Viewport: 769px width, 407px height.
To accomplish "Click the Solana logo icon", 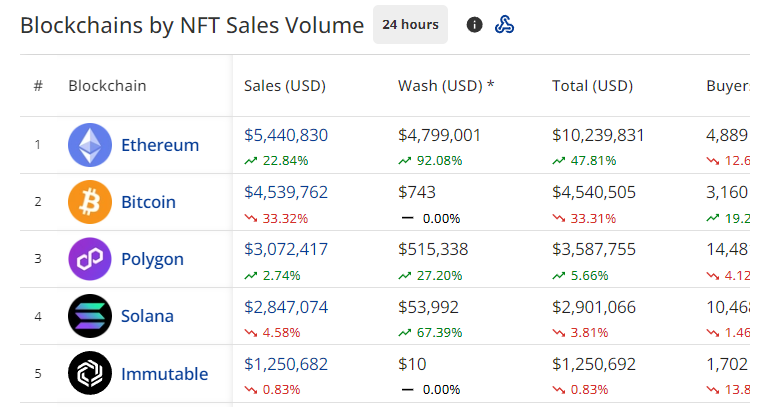I will click(x=90, y=316).
